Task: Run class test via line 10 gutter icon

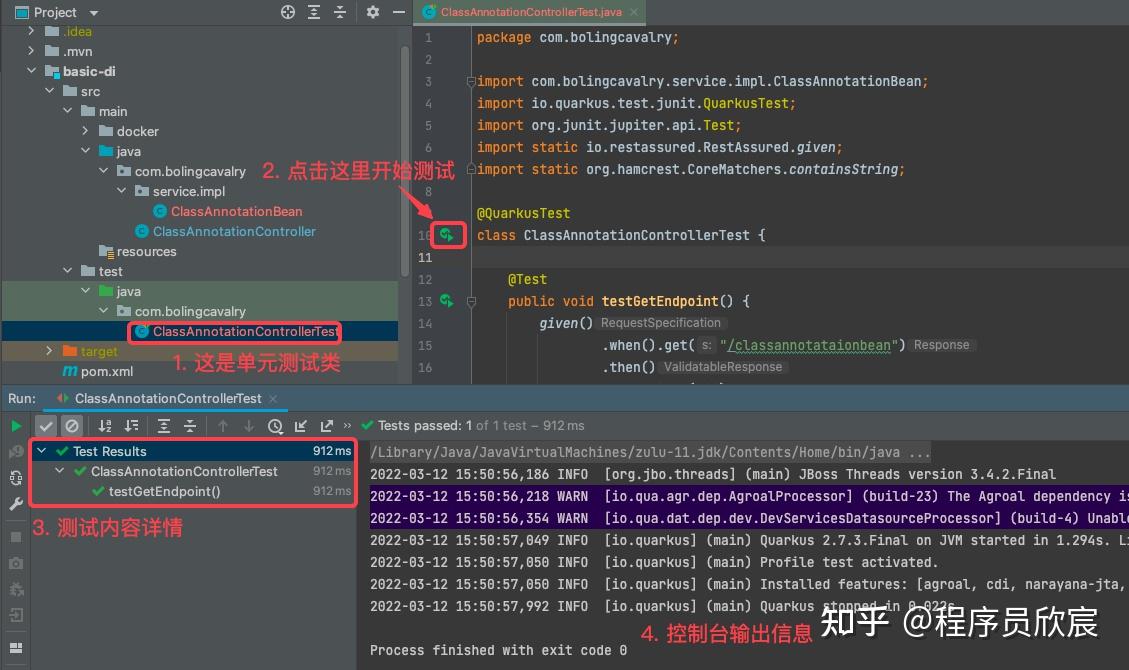Action: click(446, 235)
